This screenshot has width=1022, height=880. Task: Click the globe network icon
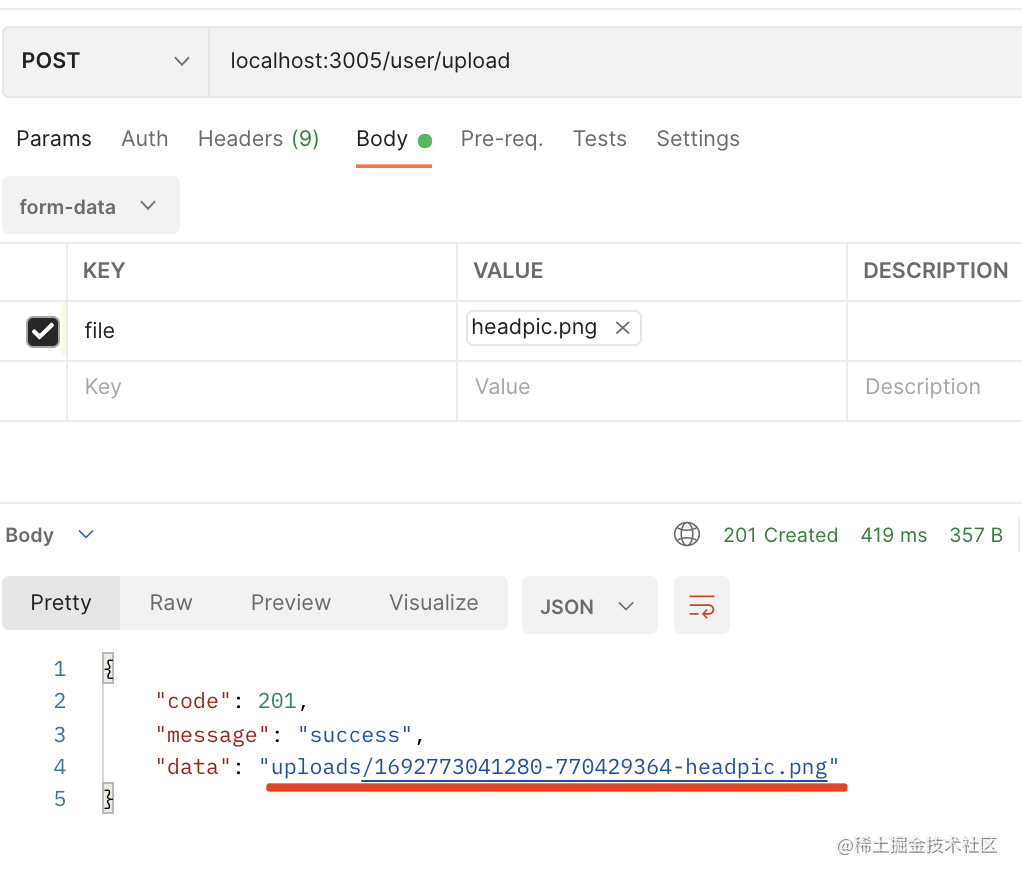[x=687, y=535]
